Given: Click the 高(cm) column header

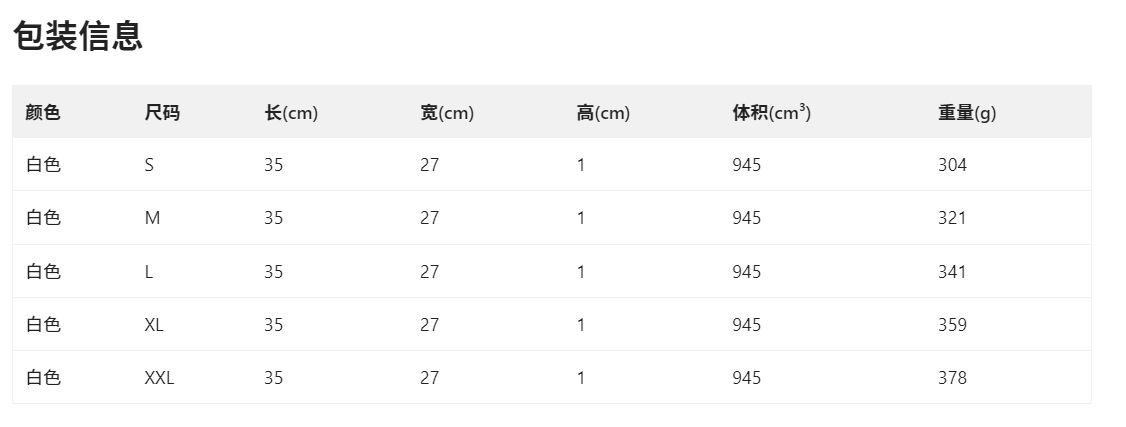Looking at the screenshot, I should [x=603, y=113].
